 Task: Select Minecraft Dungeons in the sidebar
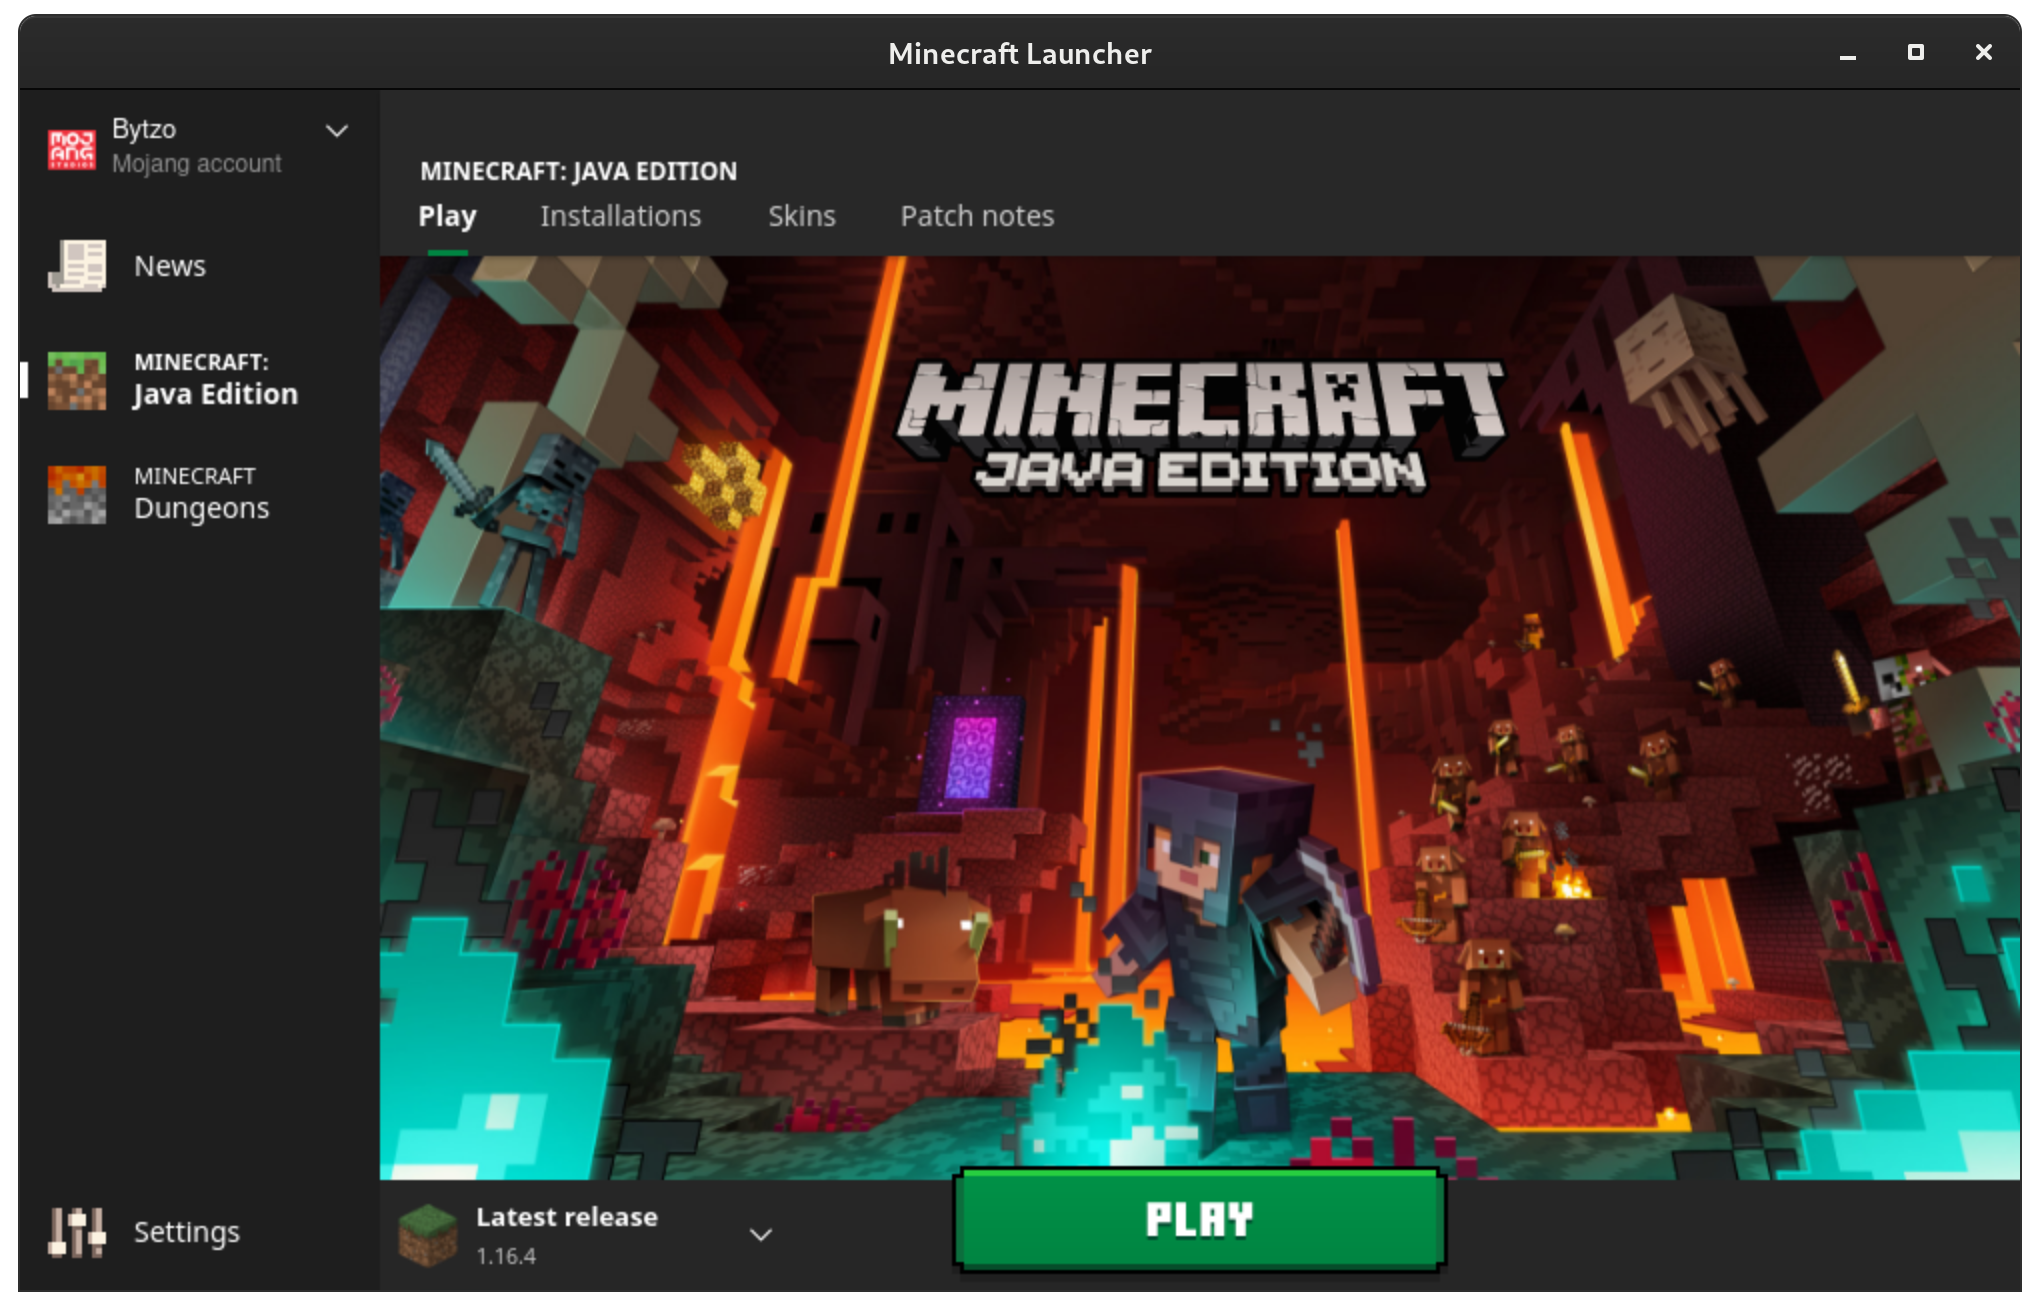[x=201, y=494]
